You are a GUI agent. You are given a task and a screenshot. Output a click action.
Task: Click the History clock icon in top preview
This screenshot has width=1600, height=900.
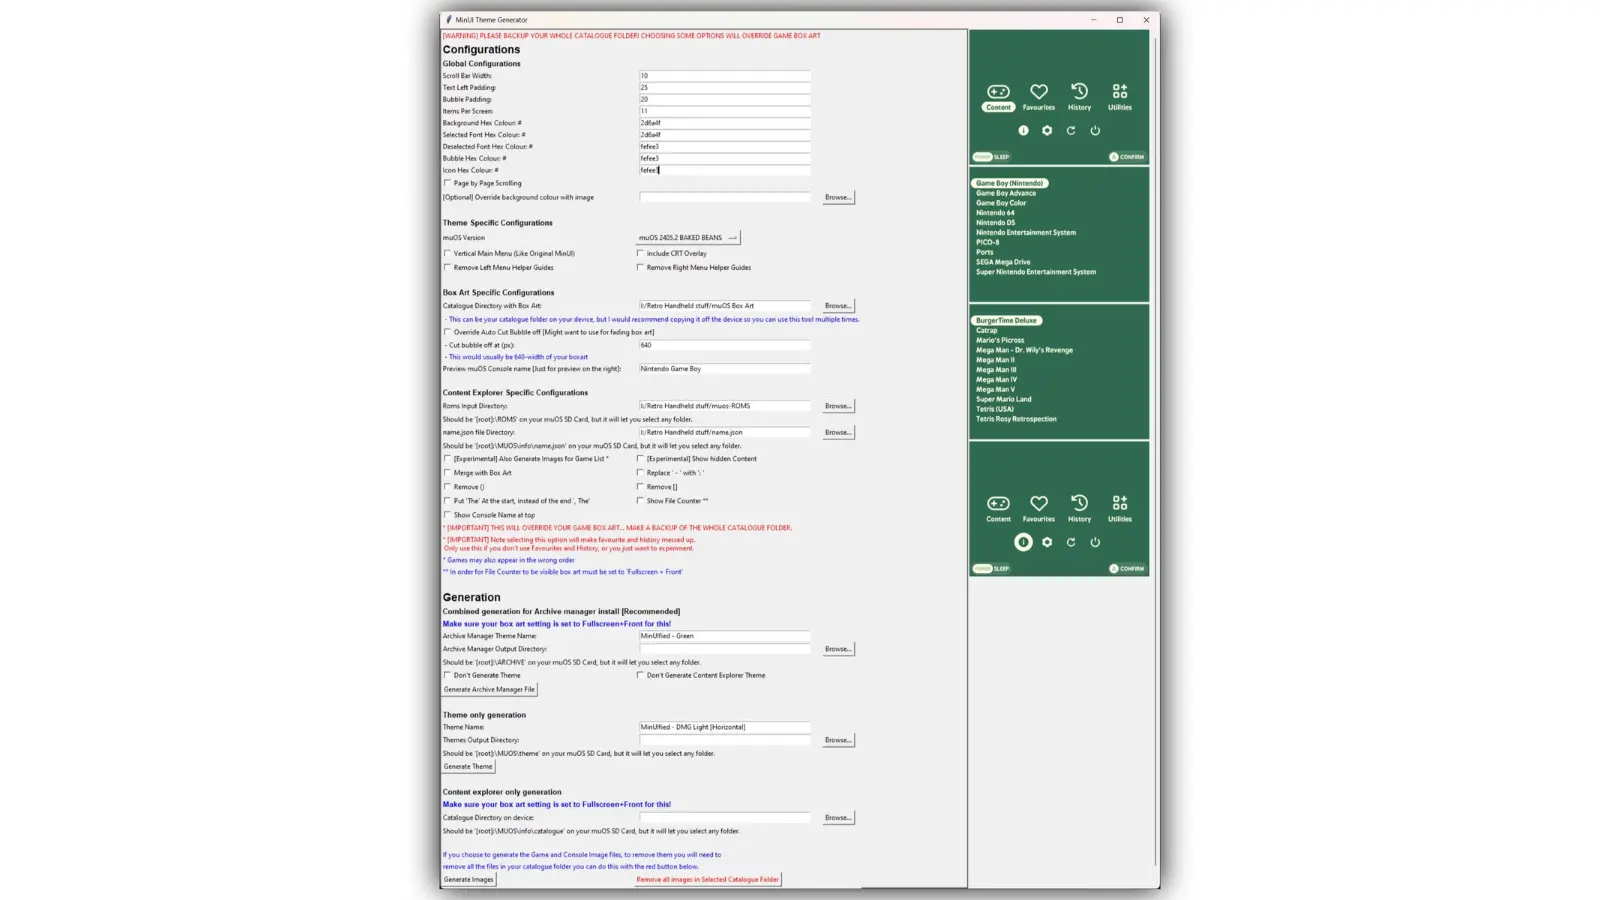coord(1079,91)
